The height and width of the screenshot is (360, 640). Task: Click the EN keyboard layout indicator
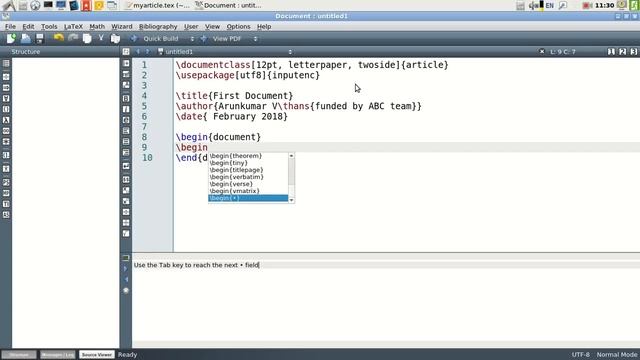(550, 5)
